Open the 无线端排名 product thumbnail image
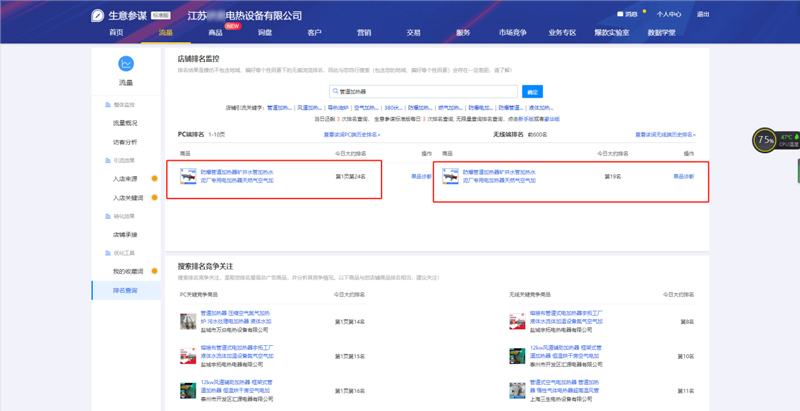Screen dimensions: 800x411 point(450,176)
